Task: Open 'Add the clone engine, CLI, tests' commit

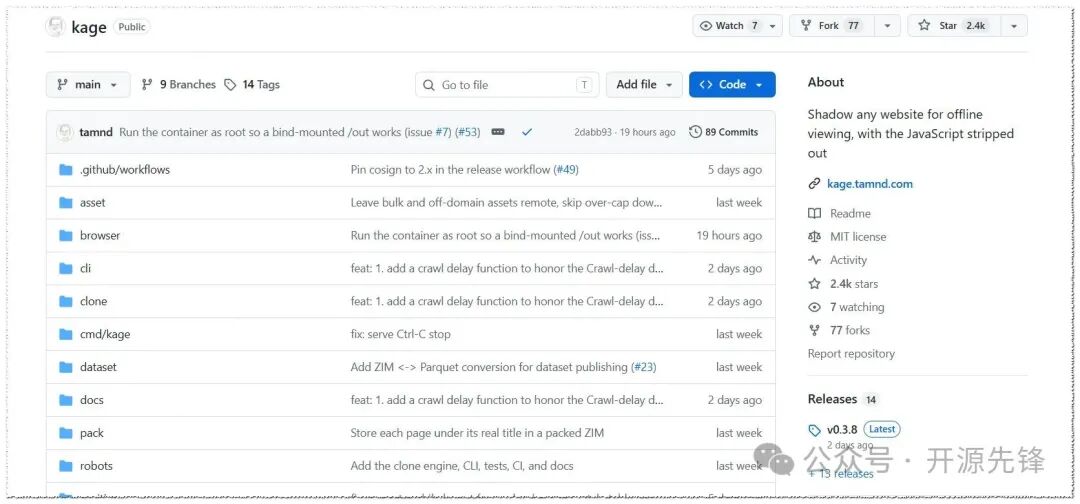Action: tap(461, 466)
